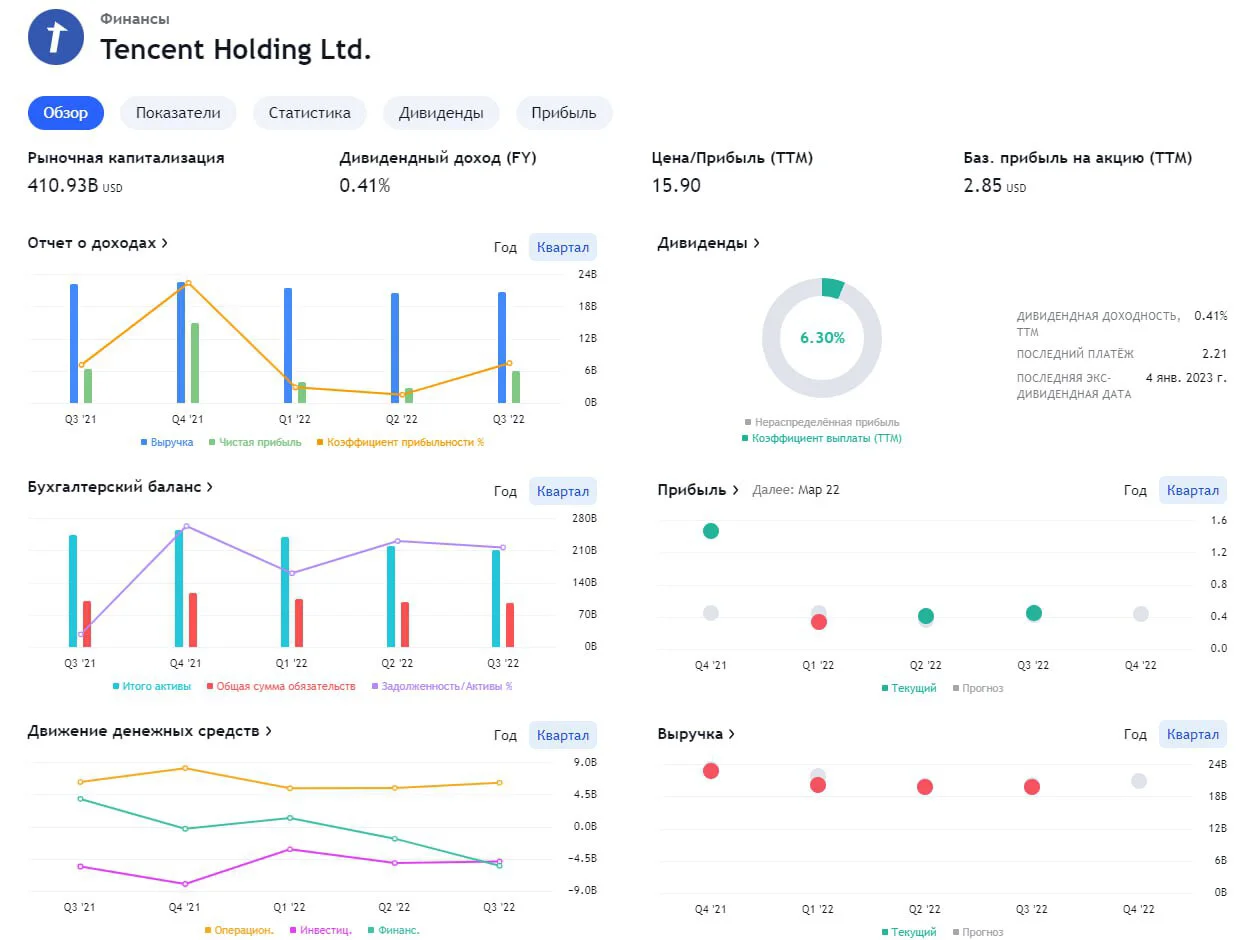
Task: Click the Далее: Мар 22 label
Action: click(x=796, y=490)
